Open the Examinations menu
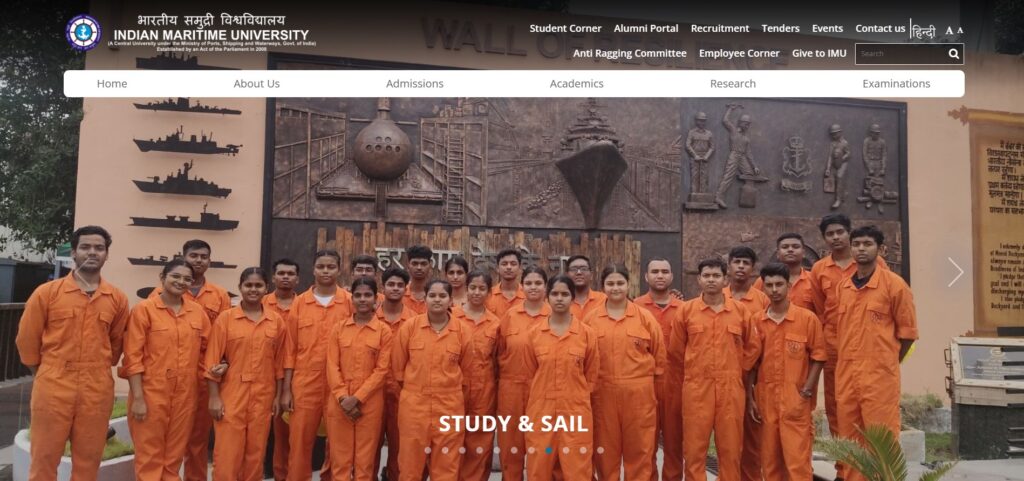This screenshot has width=1024, height=481. click(896, 84)
